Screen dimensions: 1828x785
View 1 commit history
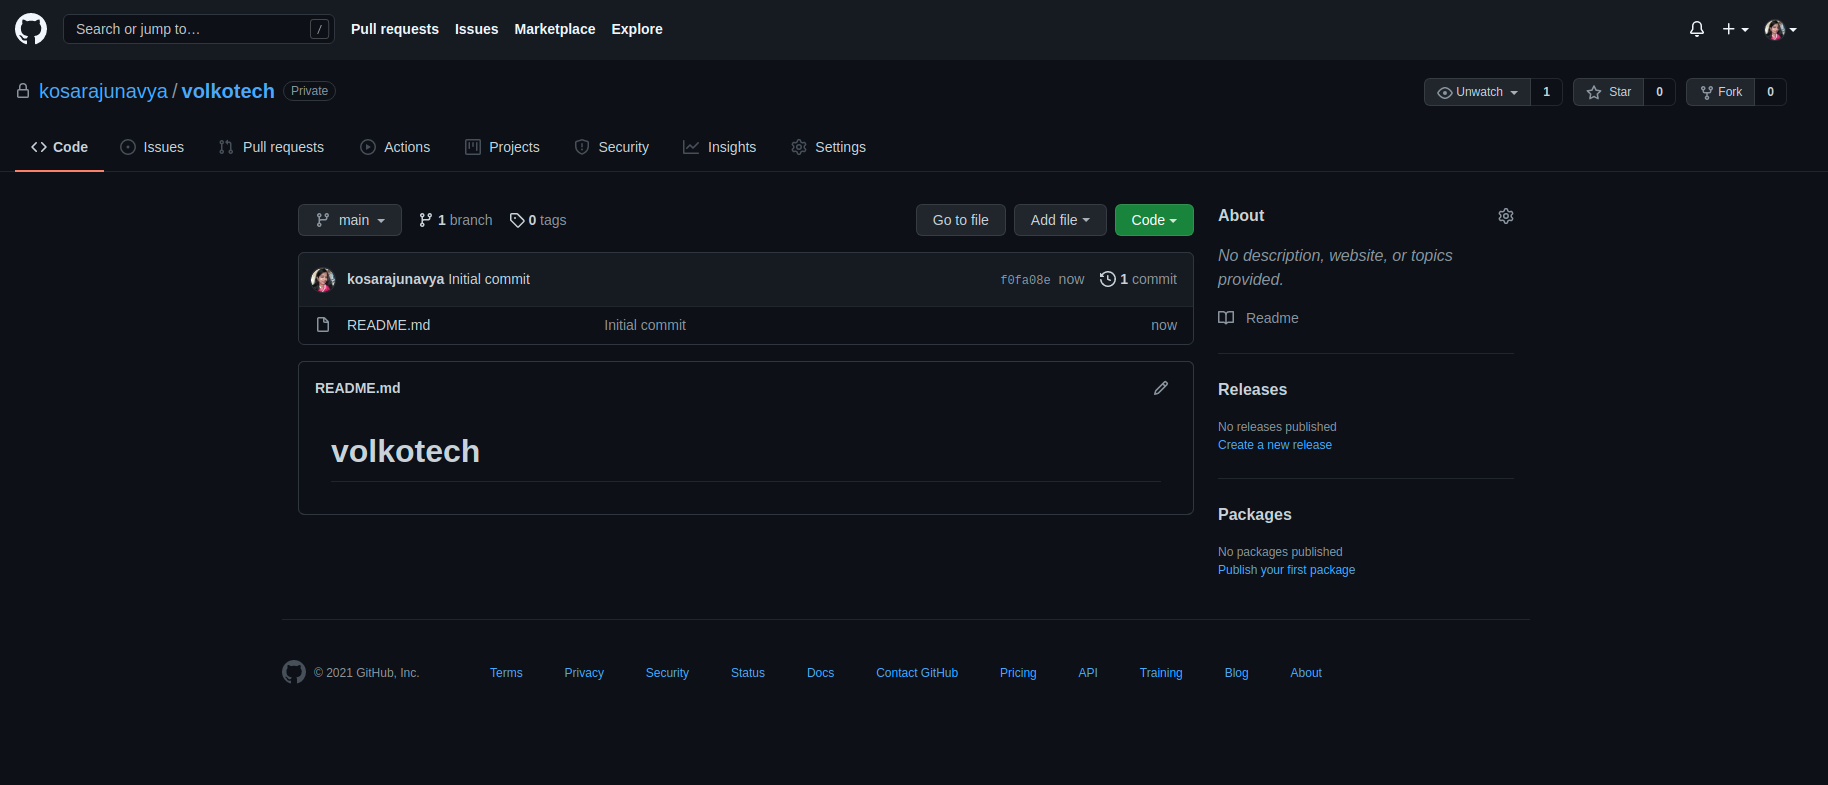coord(1138,279)
